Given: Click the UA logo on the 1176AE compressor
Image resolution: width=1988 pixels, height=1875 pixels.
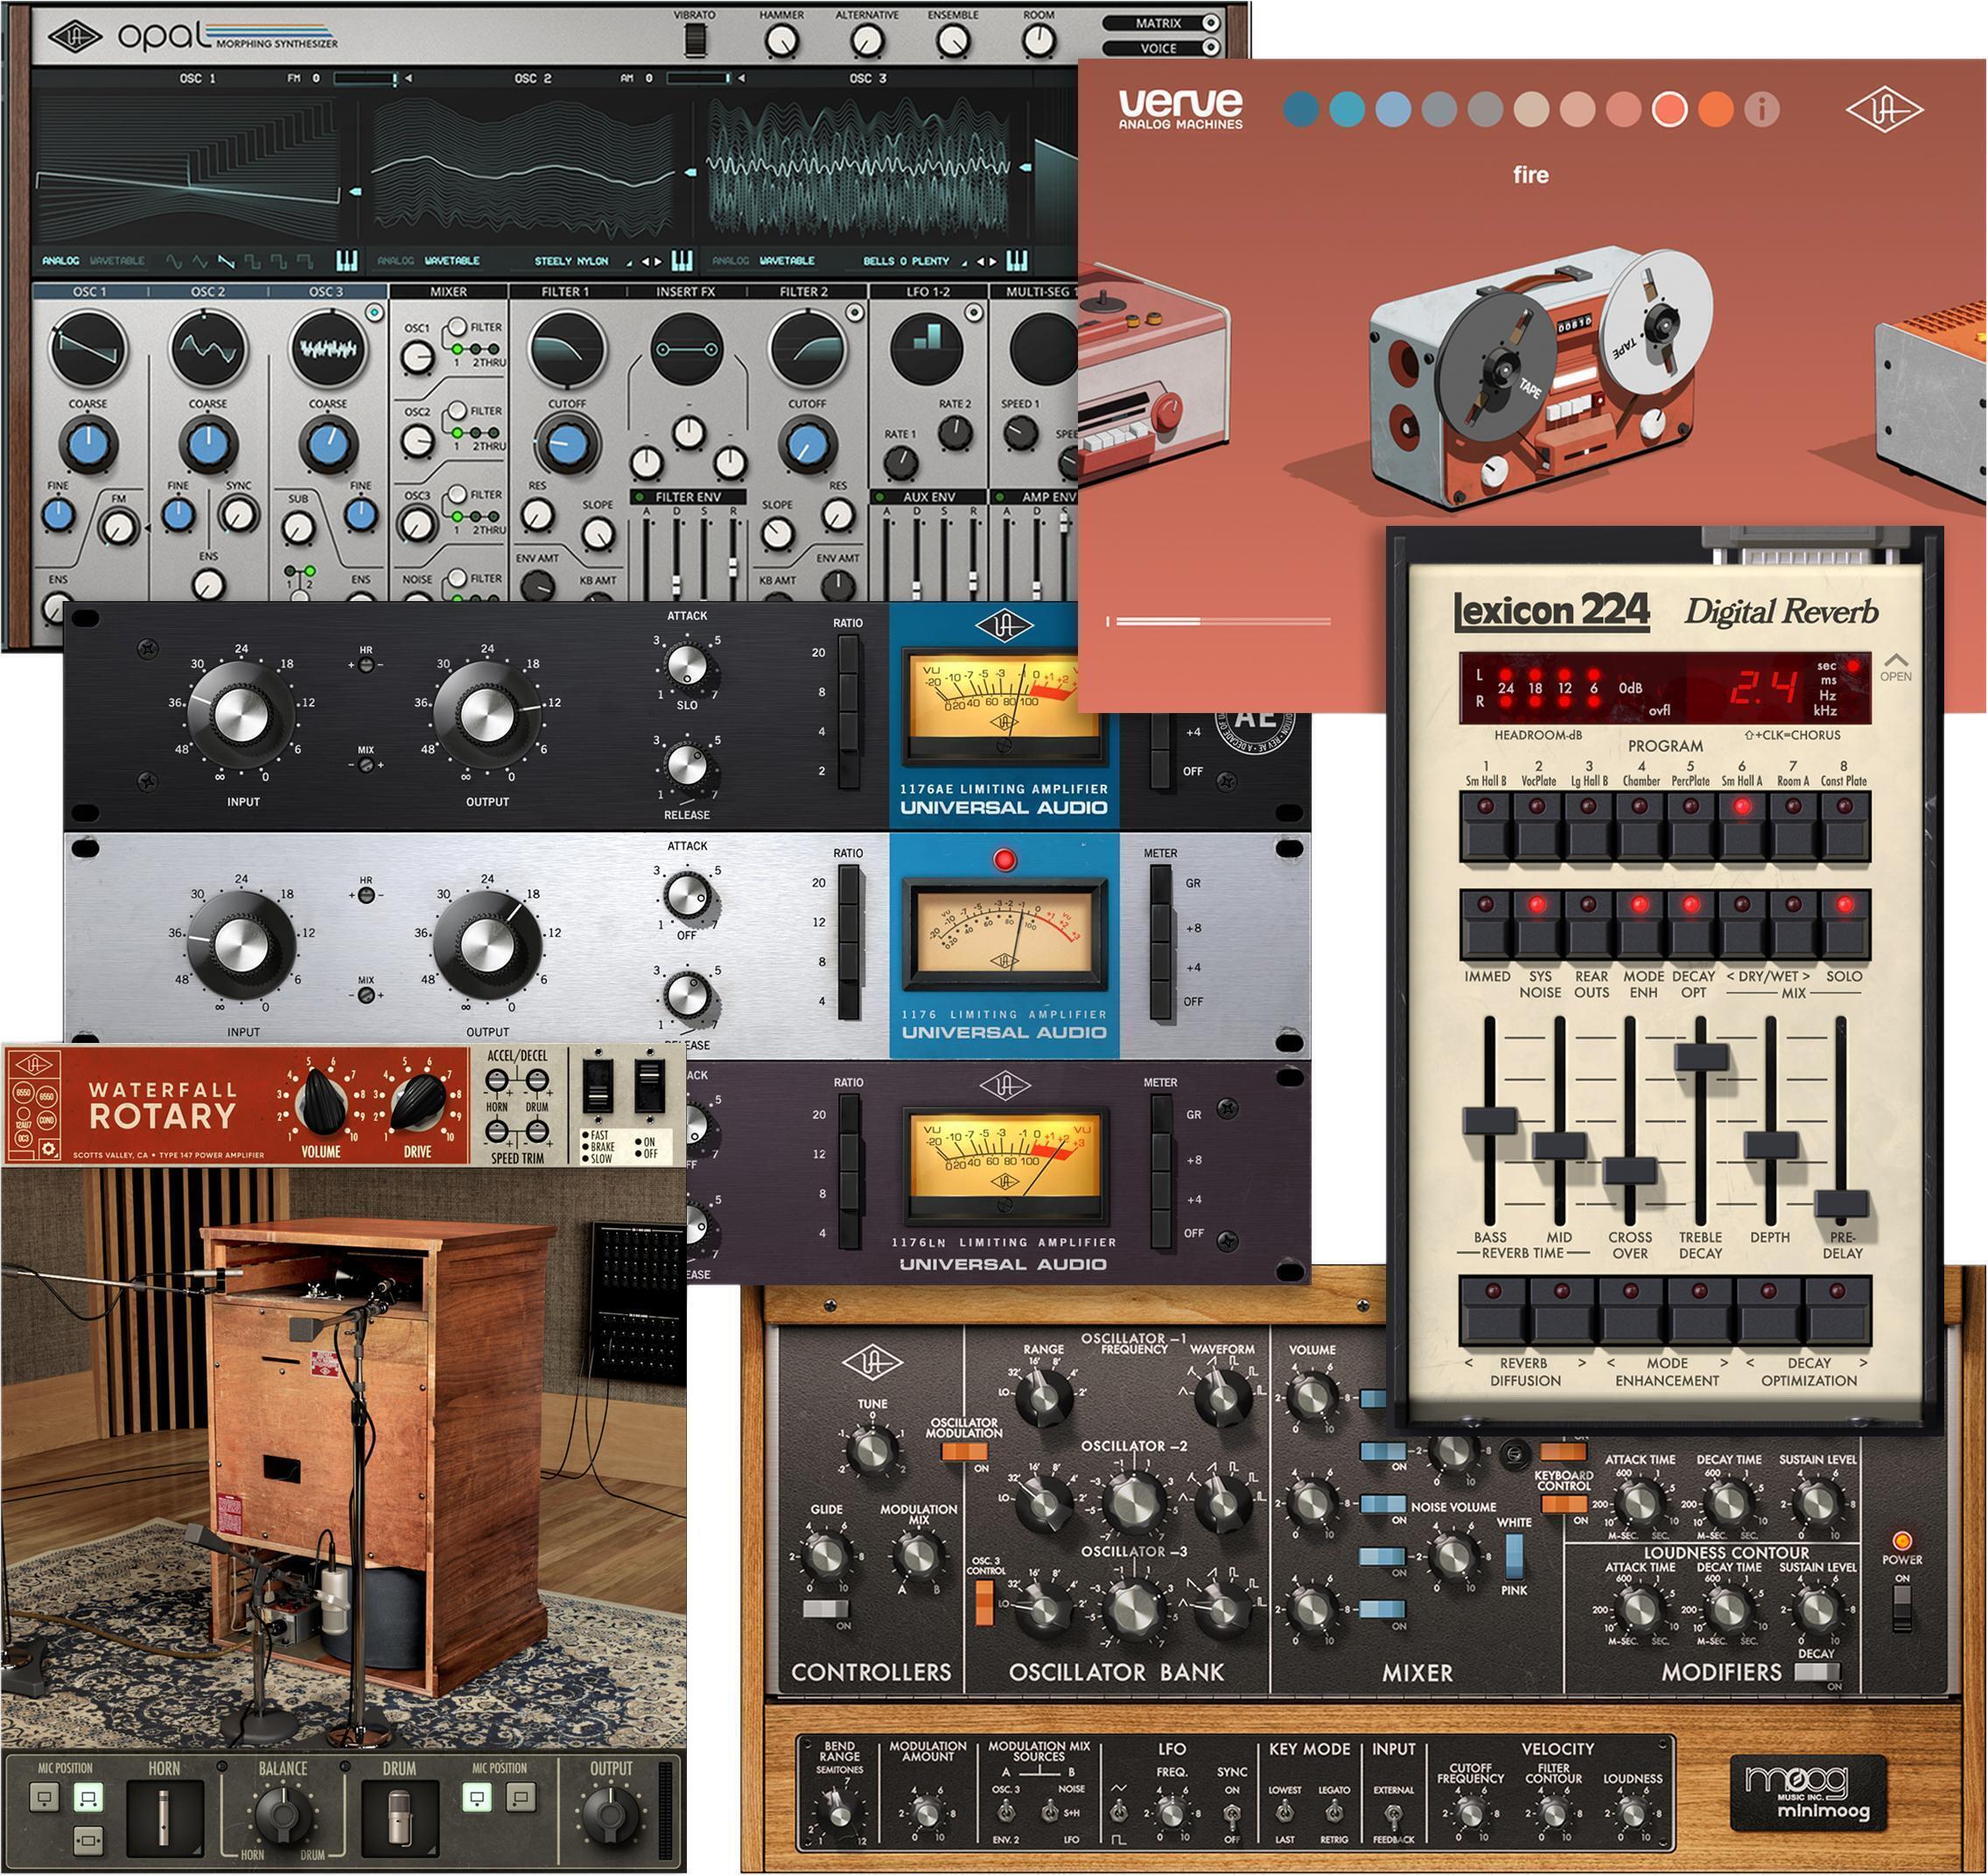Looking at the screenshot, I should [1004, 627].
